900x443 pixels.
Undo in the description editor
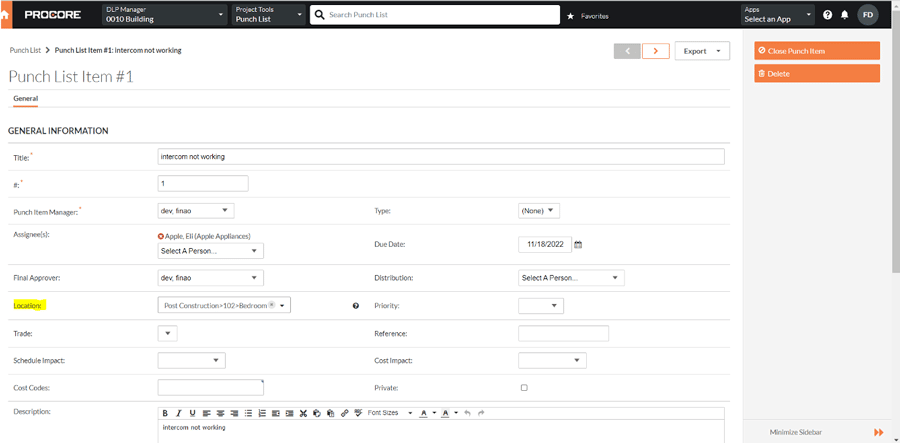(x=467, y=413)
